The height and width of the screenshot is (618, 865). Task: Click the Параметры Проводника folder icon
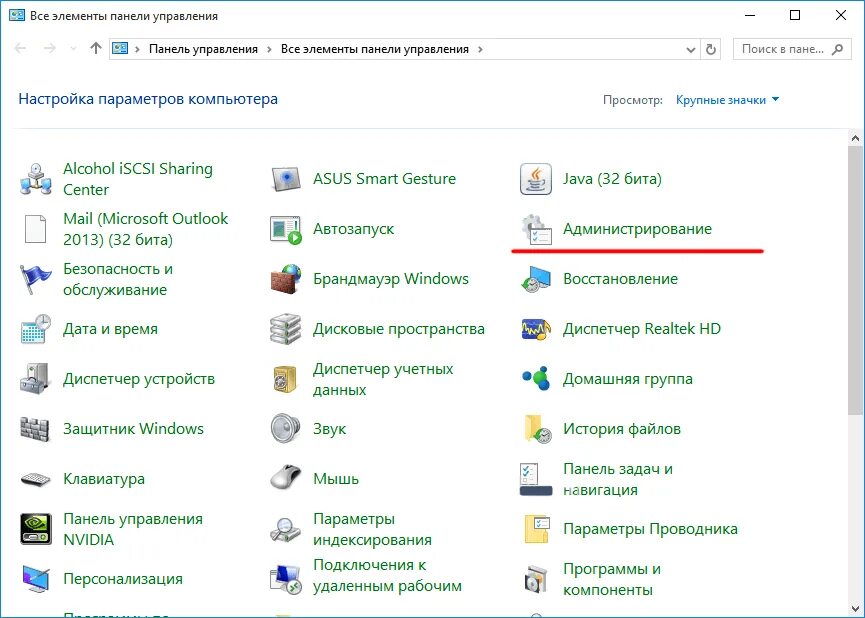click(536, 529)
